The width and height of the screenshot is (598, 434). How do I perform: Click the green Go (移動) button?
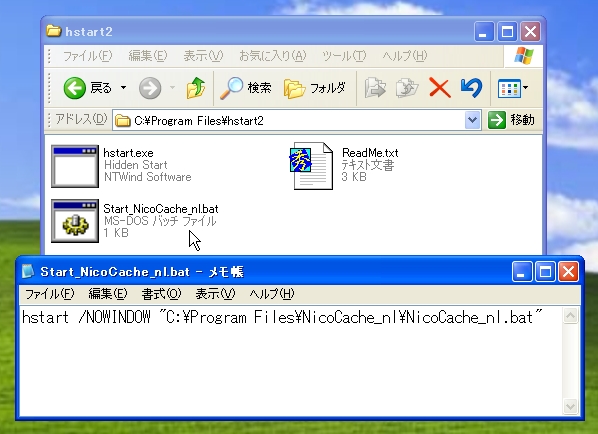click(511, 120)
